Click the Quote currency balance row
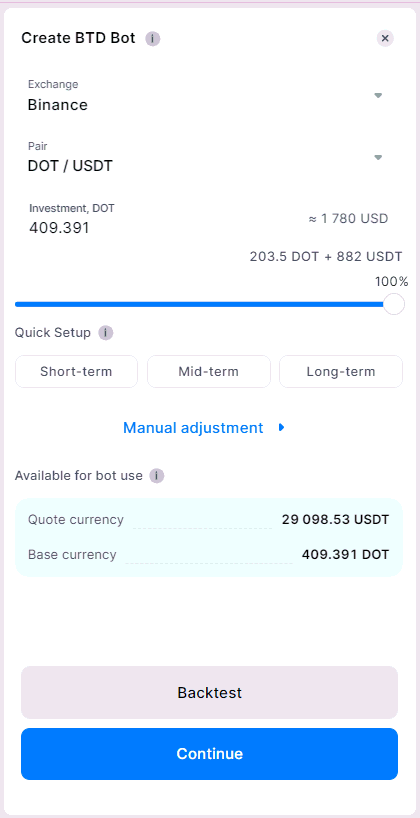 coord(209,520)
